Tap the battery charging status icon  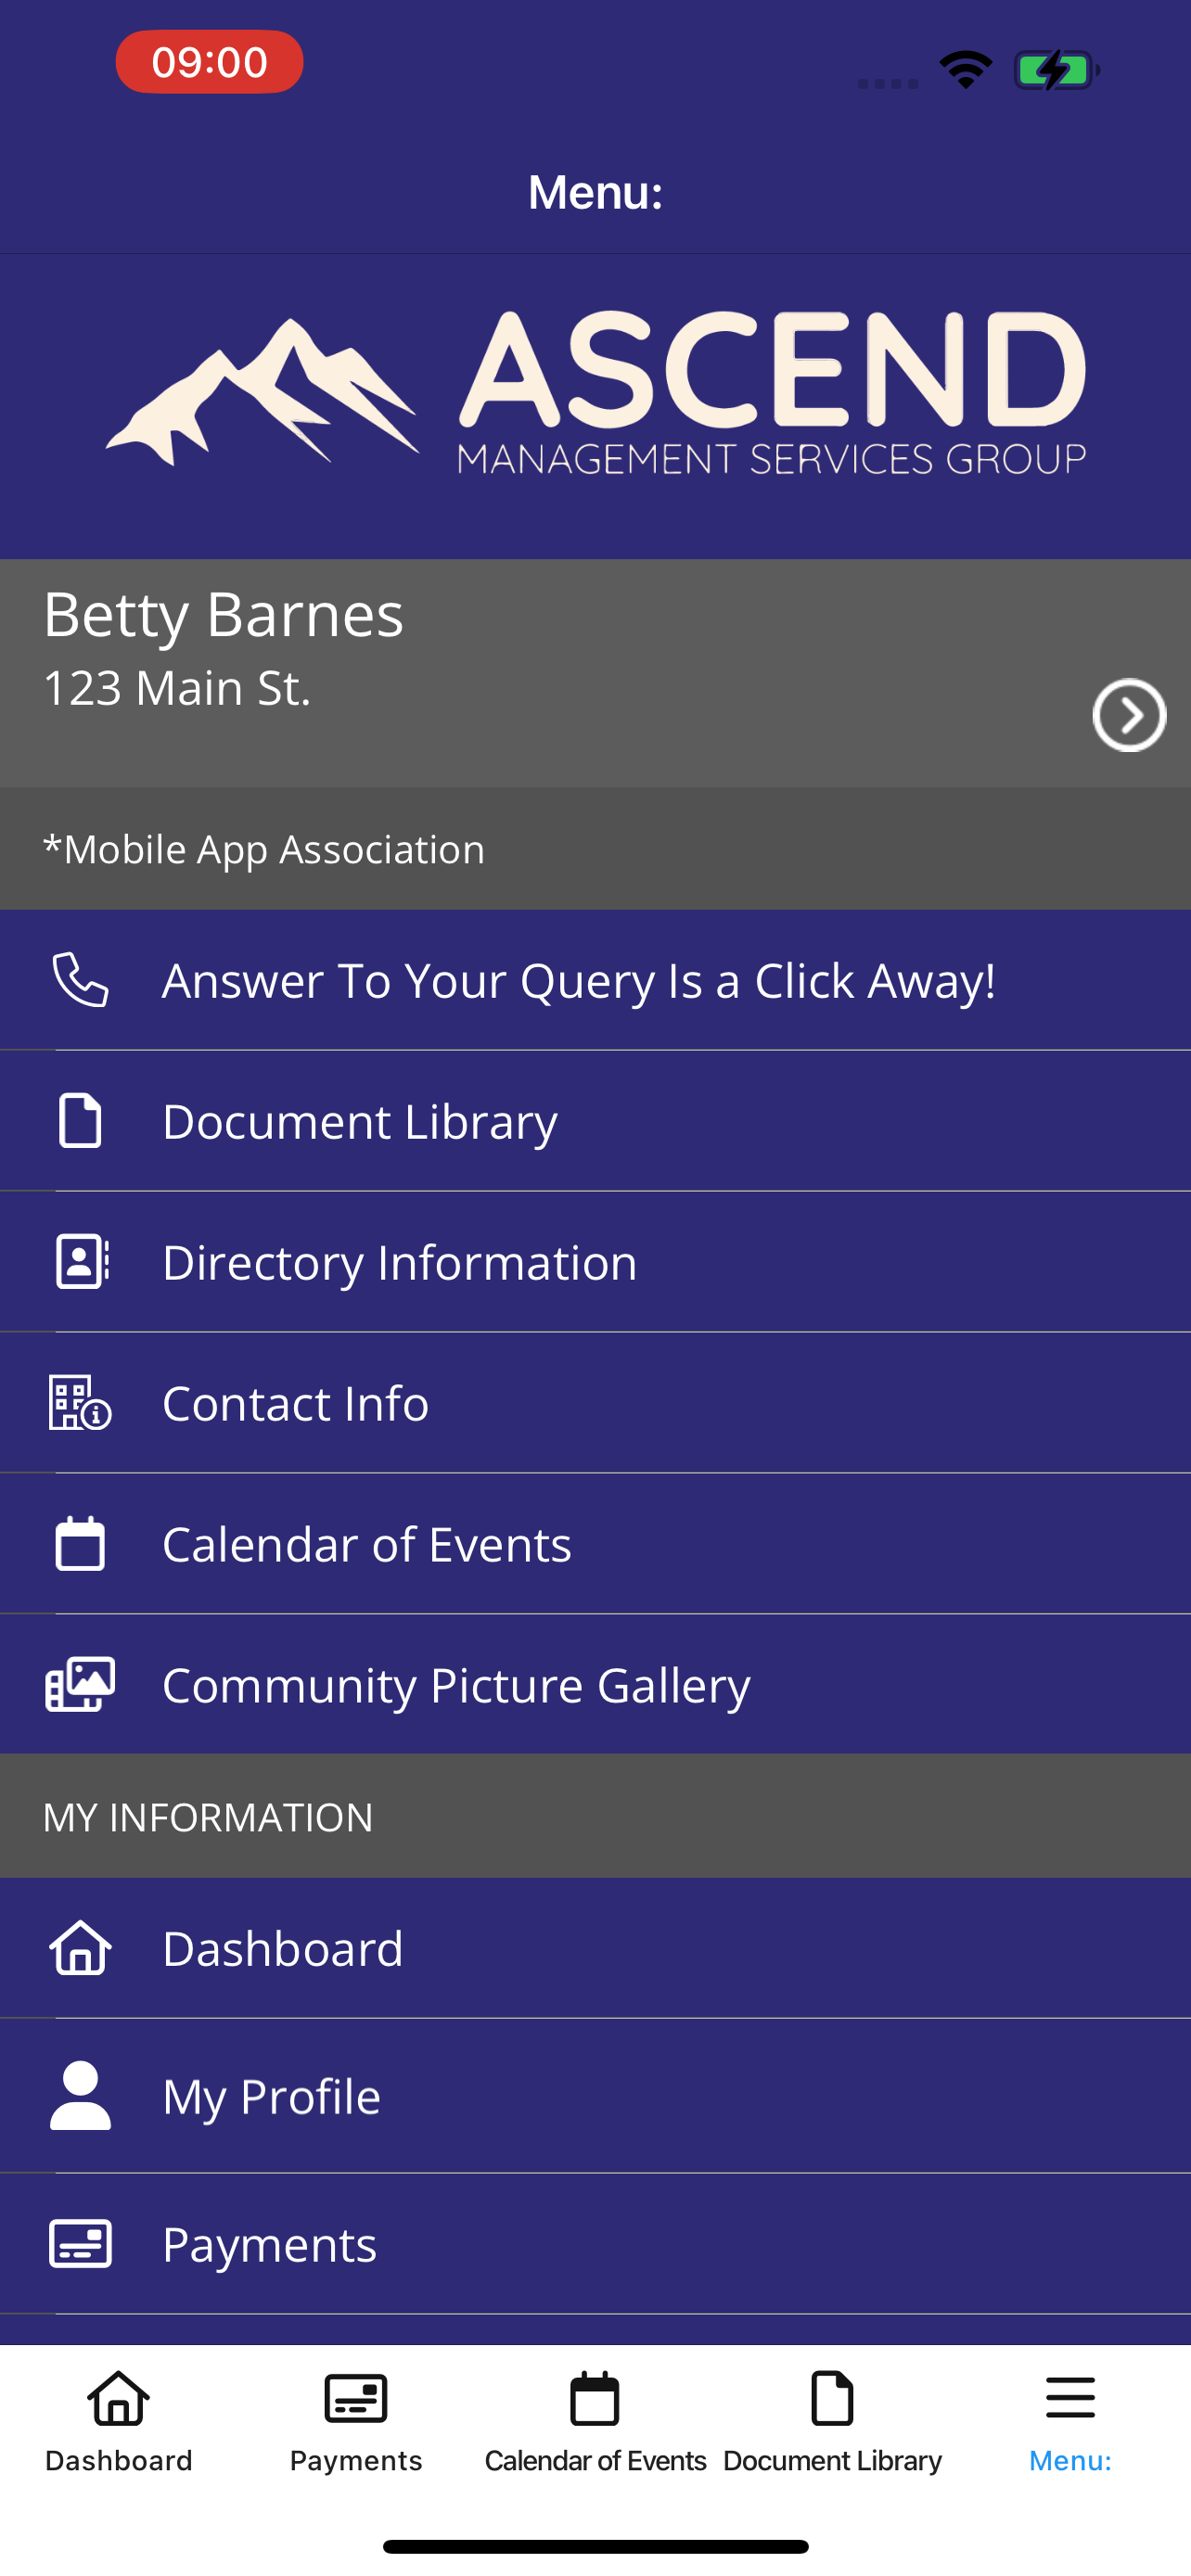[x=1056, y=70]
